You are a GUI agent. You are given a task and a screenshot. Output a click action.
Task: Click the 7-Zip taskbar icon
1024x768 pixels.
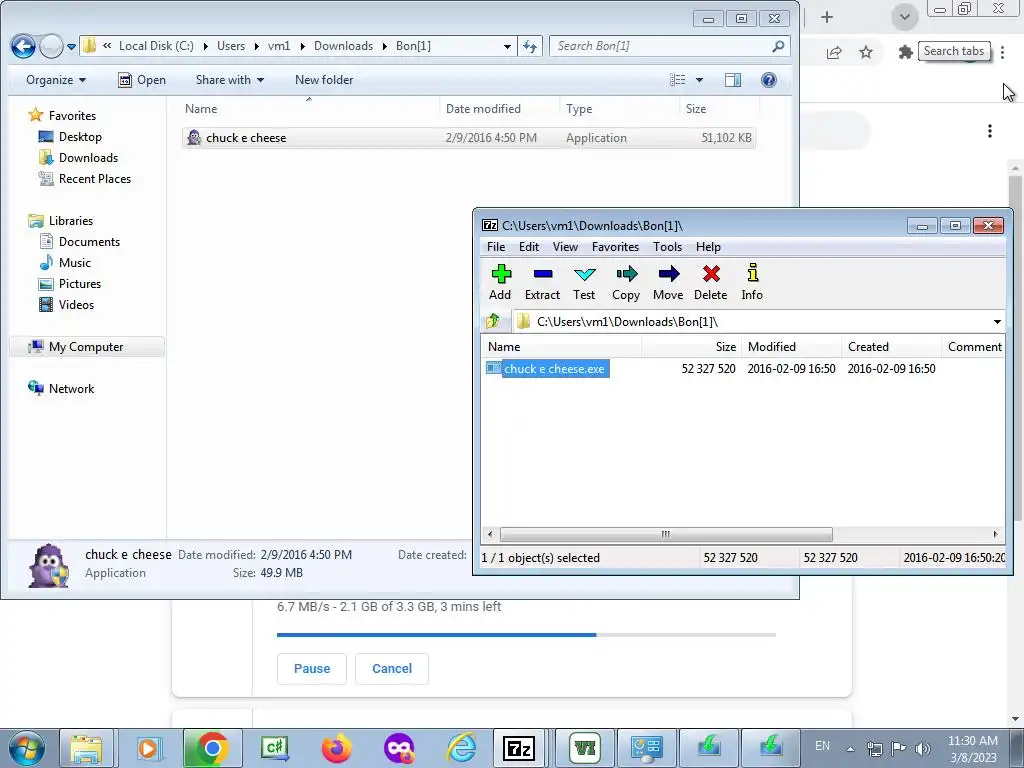coord(520,748)
